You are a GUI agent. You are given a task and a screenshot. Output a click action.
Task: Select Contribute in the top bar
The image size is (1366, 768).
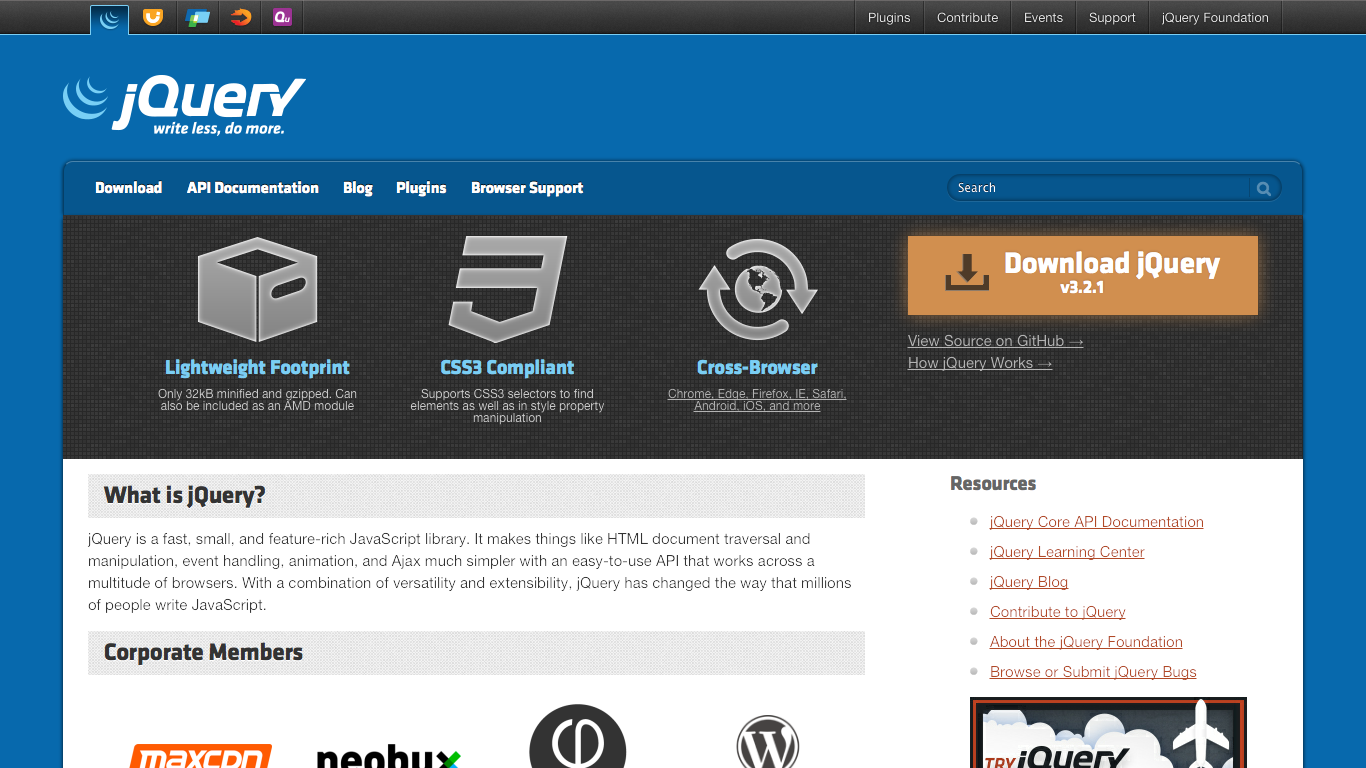point(966,17)
